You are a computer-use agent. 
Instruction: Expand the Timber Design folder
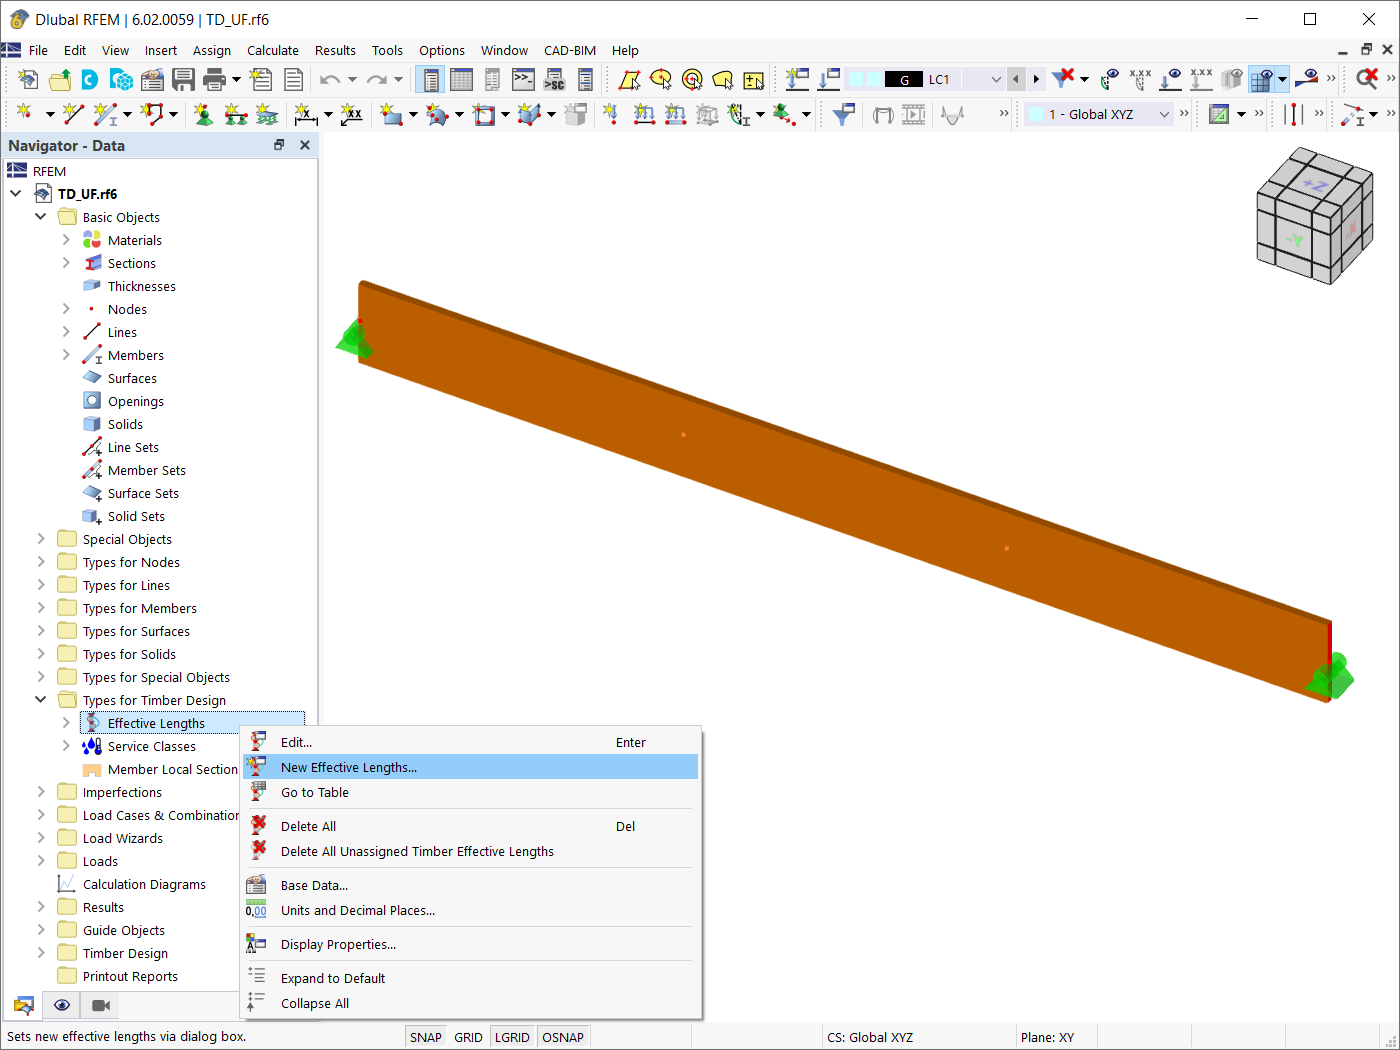click(x=41, y=953)
